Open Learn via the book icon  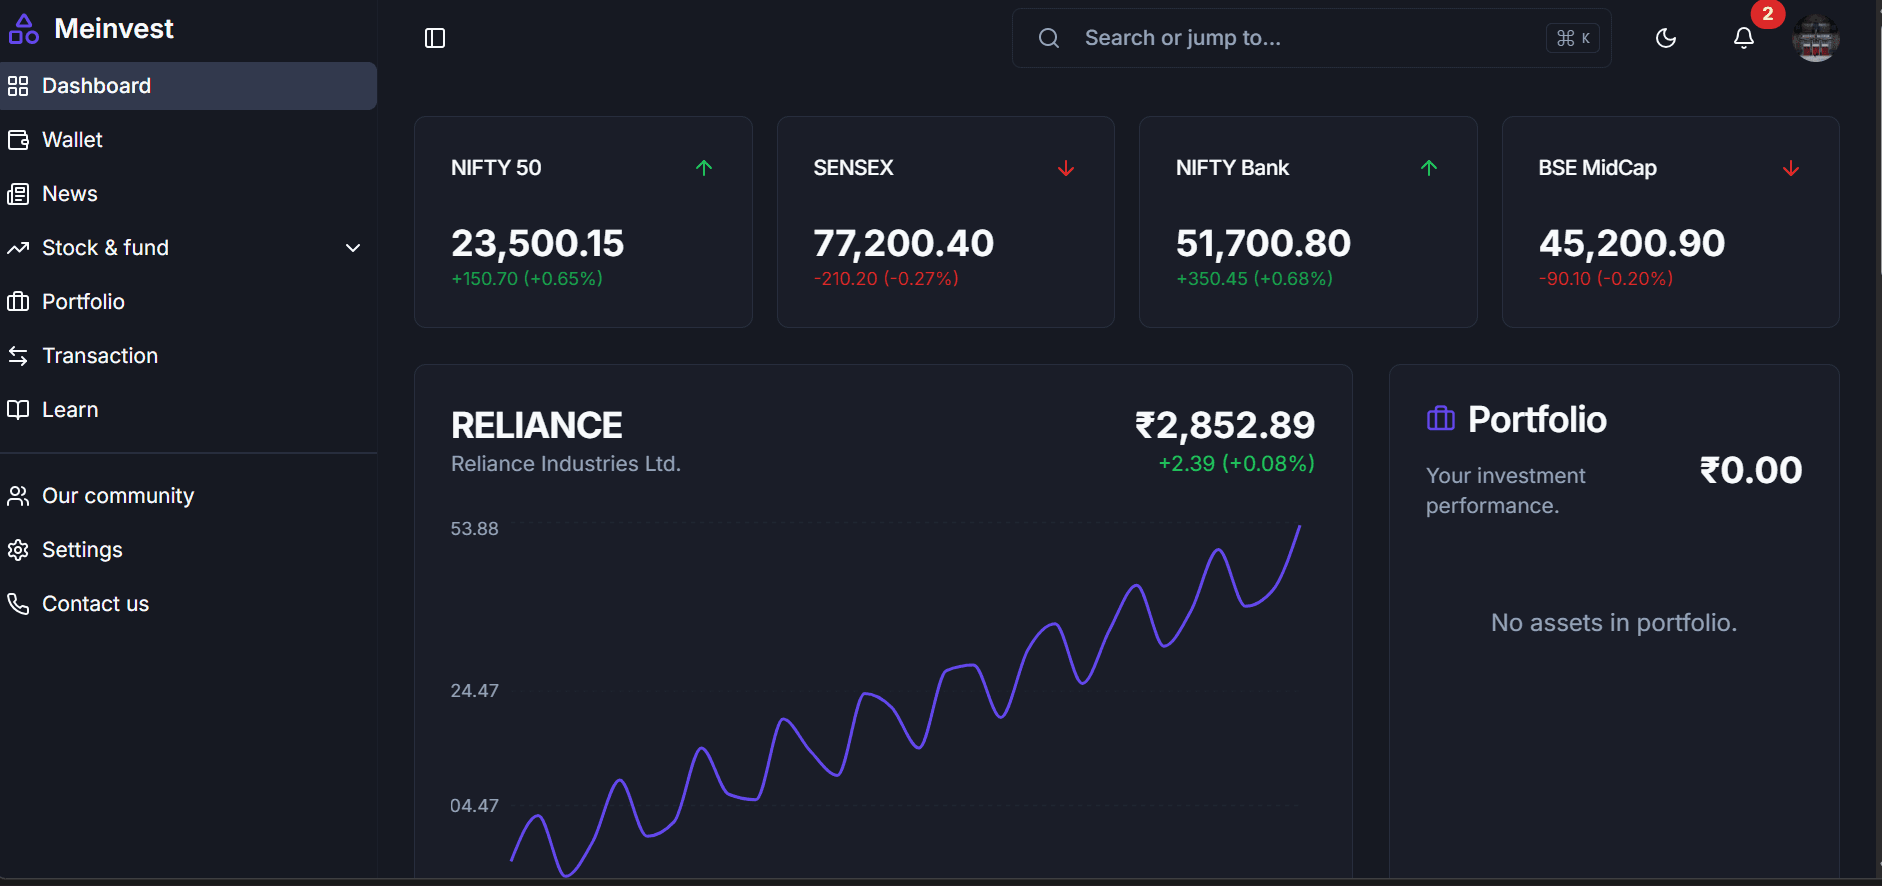point(18,410)
